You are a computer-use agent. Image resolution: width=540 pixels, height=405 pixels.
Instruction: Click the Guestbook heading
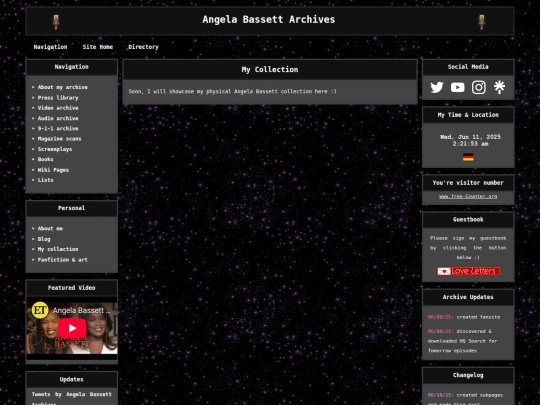click(x=468, y=219)
